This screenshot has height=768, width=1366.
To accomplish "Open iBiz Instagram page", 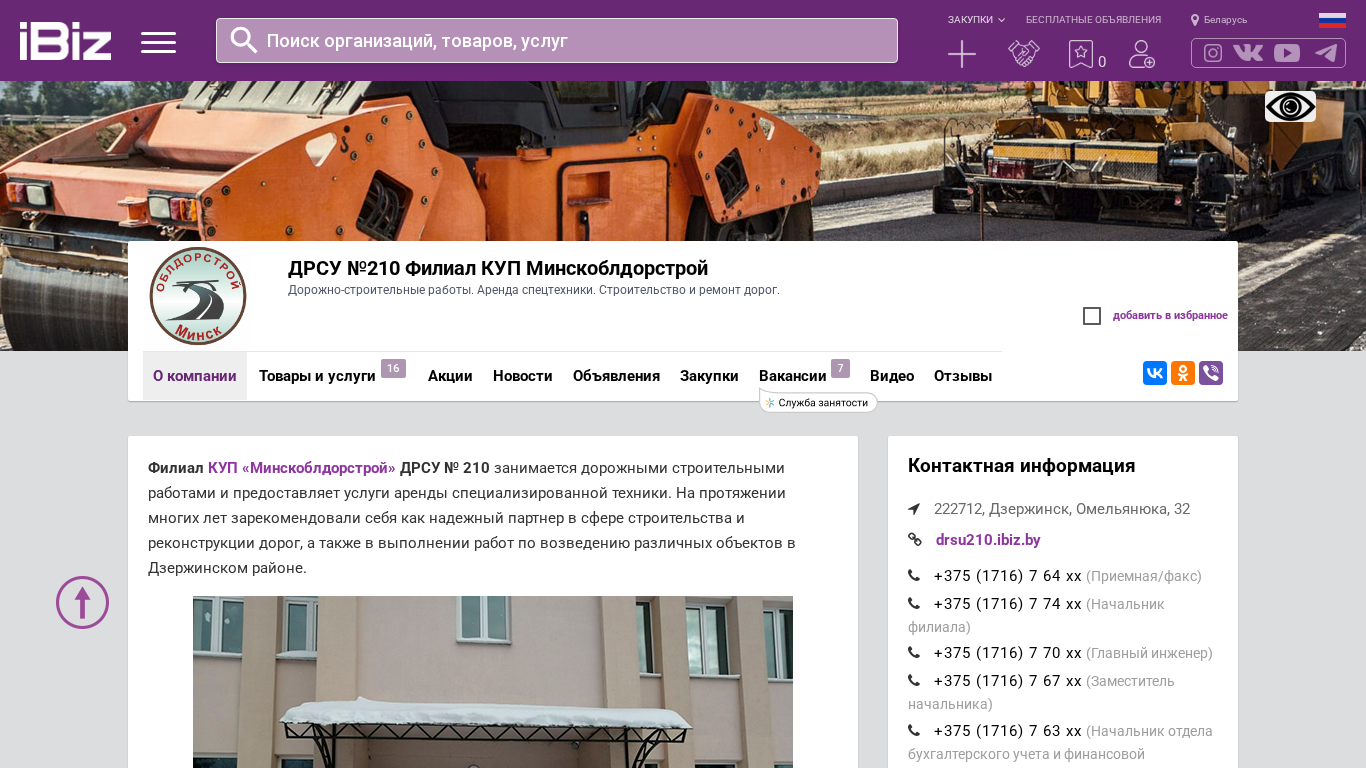I will (1213, 53).
